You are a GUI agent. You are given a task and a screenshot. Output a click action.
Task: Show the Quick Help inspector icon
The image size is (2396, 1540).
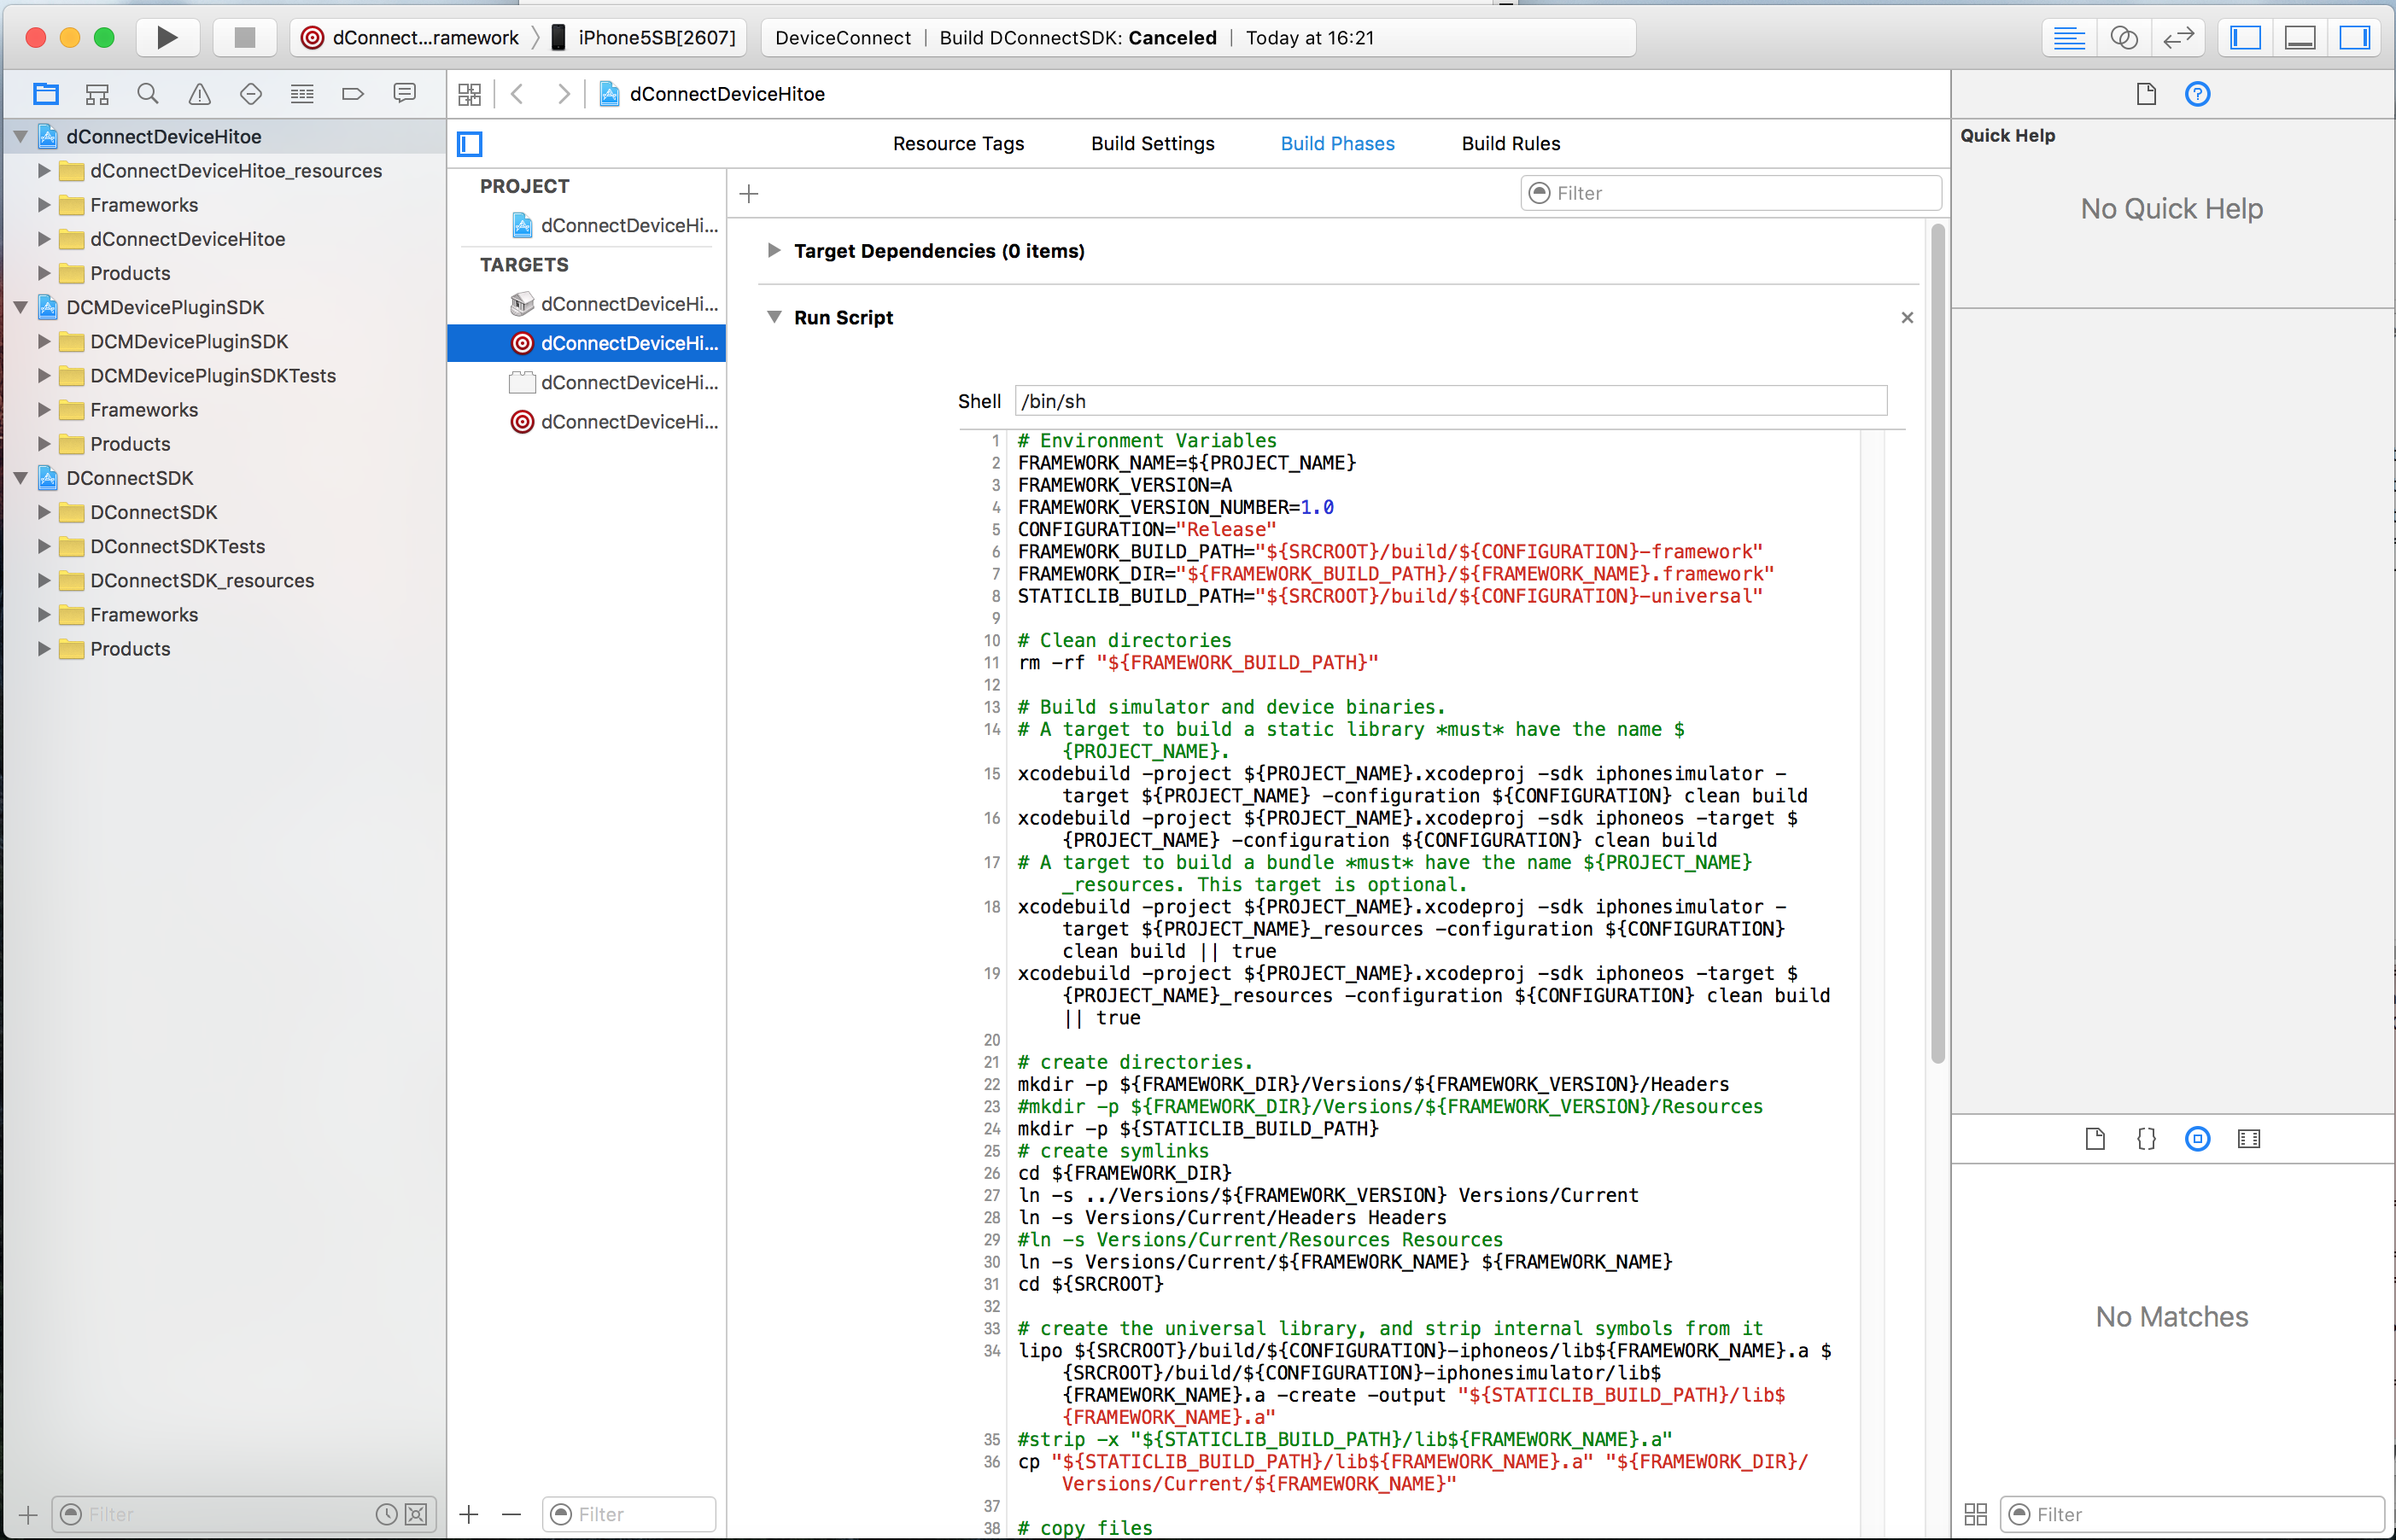point(2197,94)
